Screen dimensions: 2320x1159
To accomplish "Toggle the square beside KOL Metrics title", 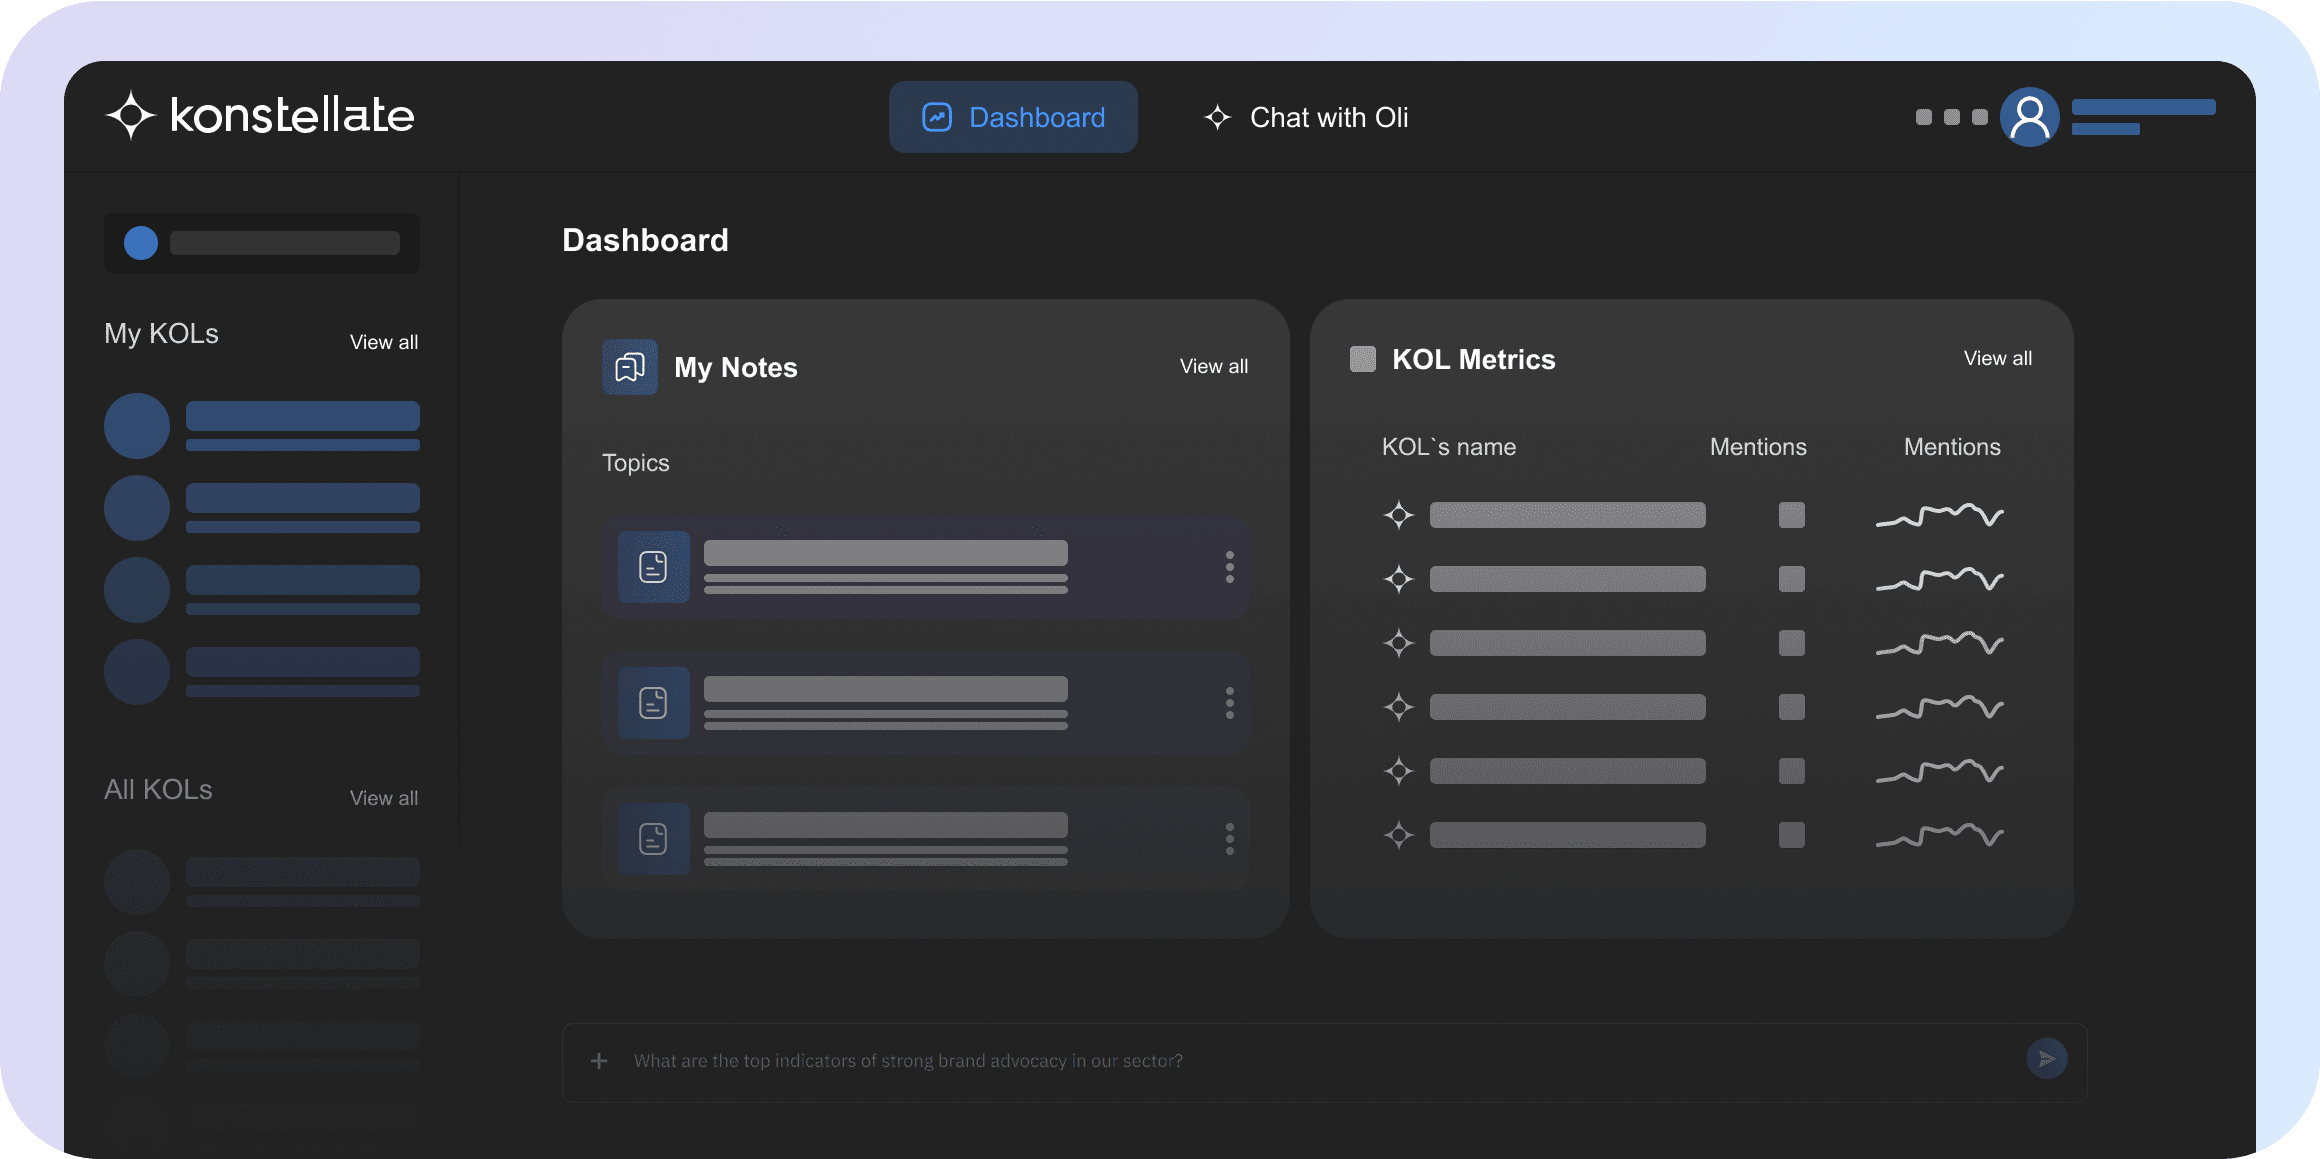I will coord(1363,359).
